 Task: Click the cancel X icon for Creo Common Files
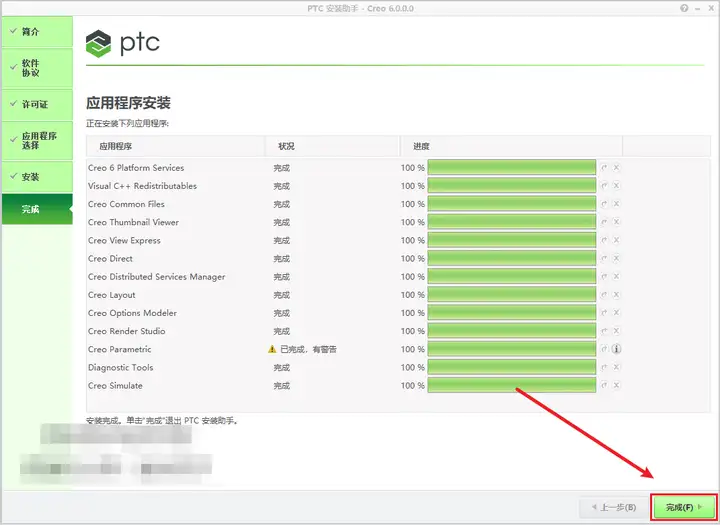coord(616,204)
